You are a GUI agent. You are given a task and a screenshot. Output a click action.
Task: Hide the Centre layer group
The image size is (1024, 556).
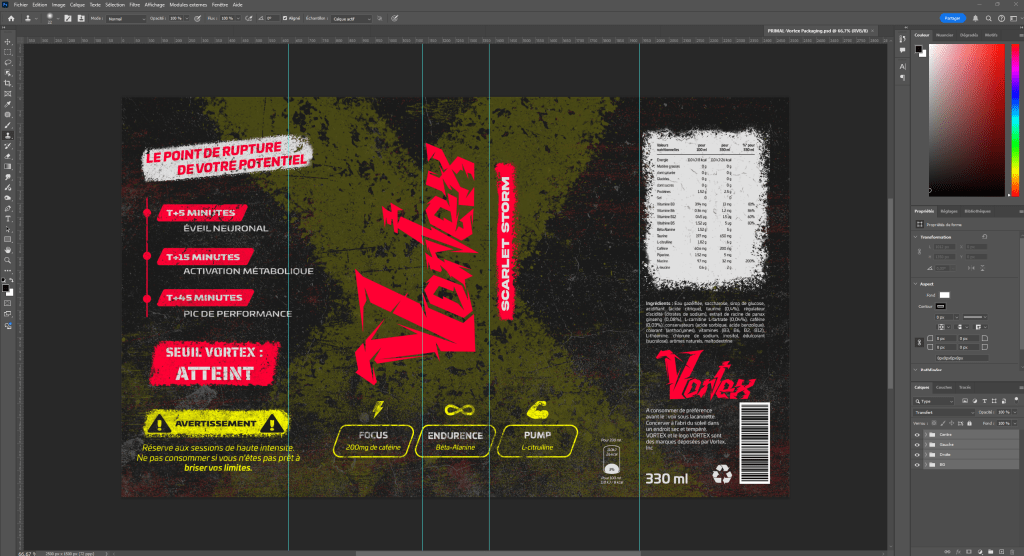(918, 435)
